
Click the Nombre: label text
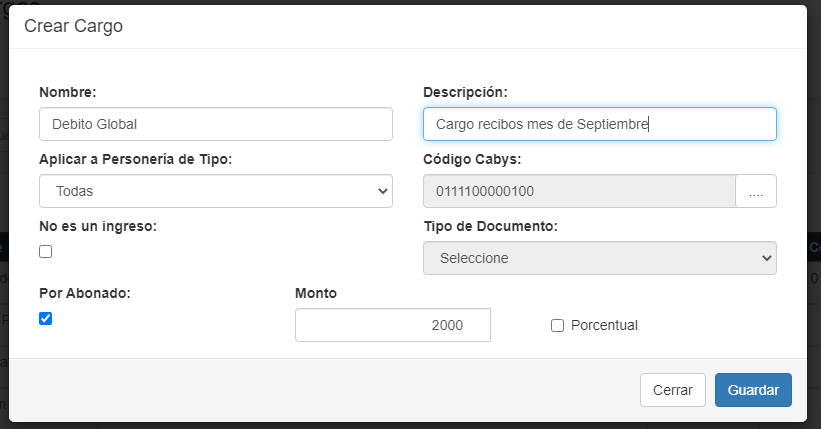[x=68, y=92]
